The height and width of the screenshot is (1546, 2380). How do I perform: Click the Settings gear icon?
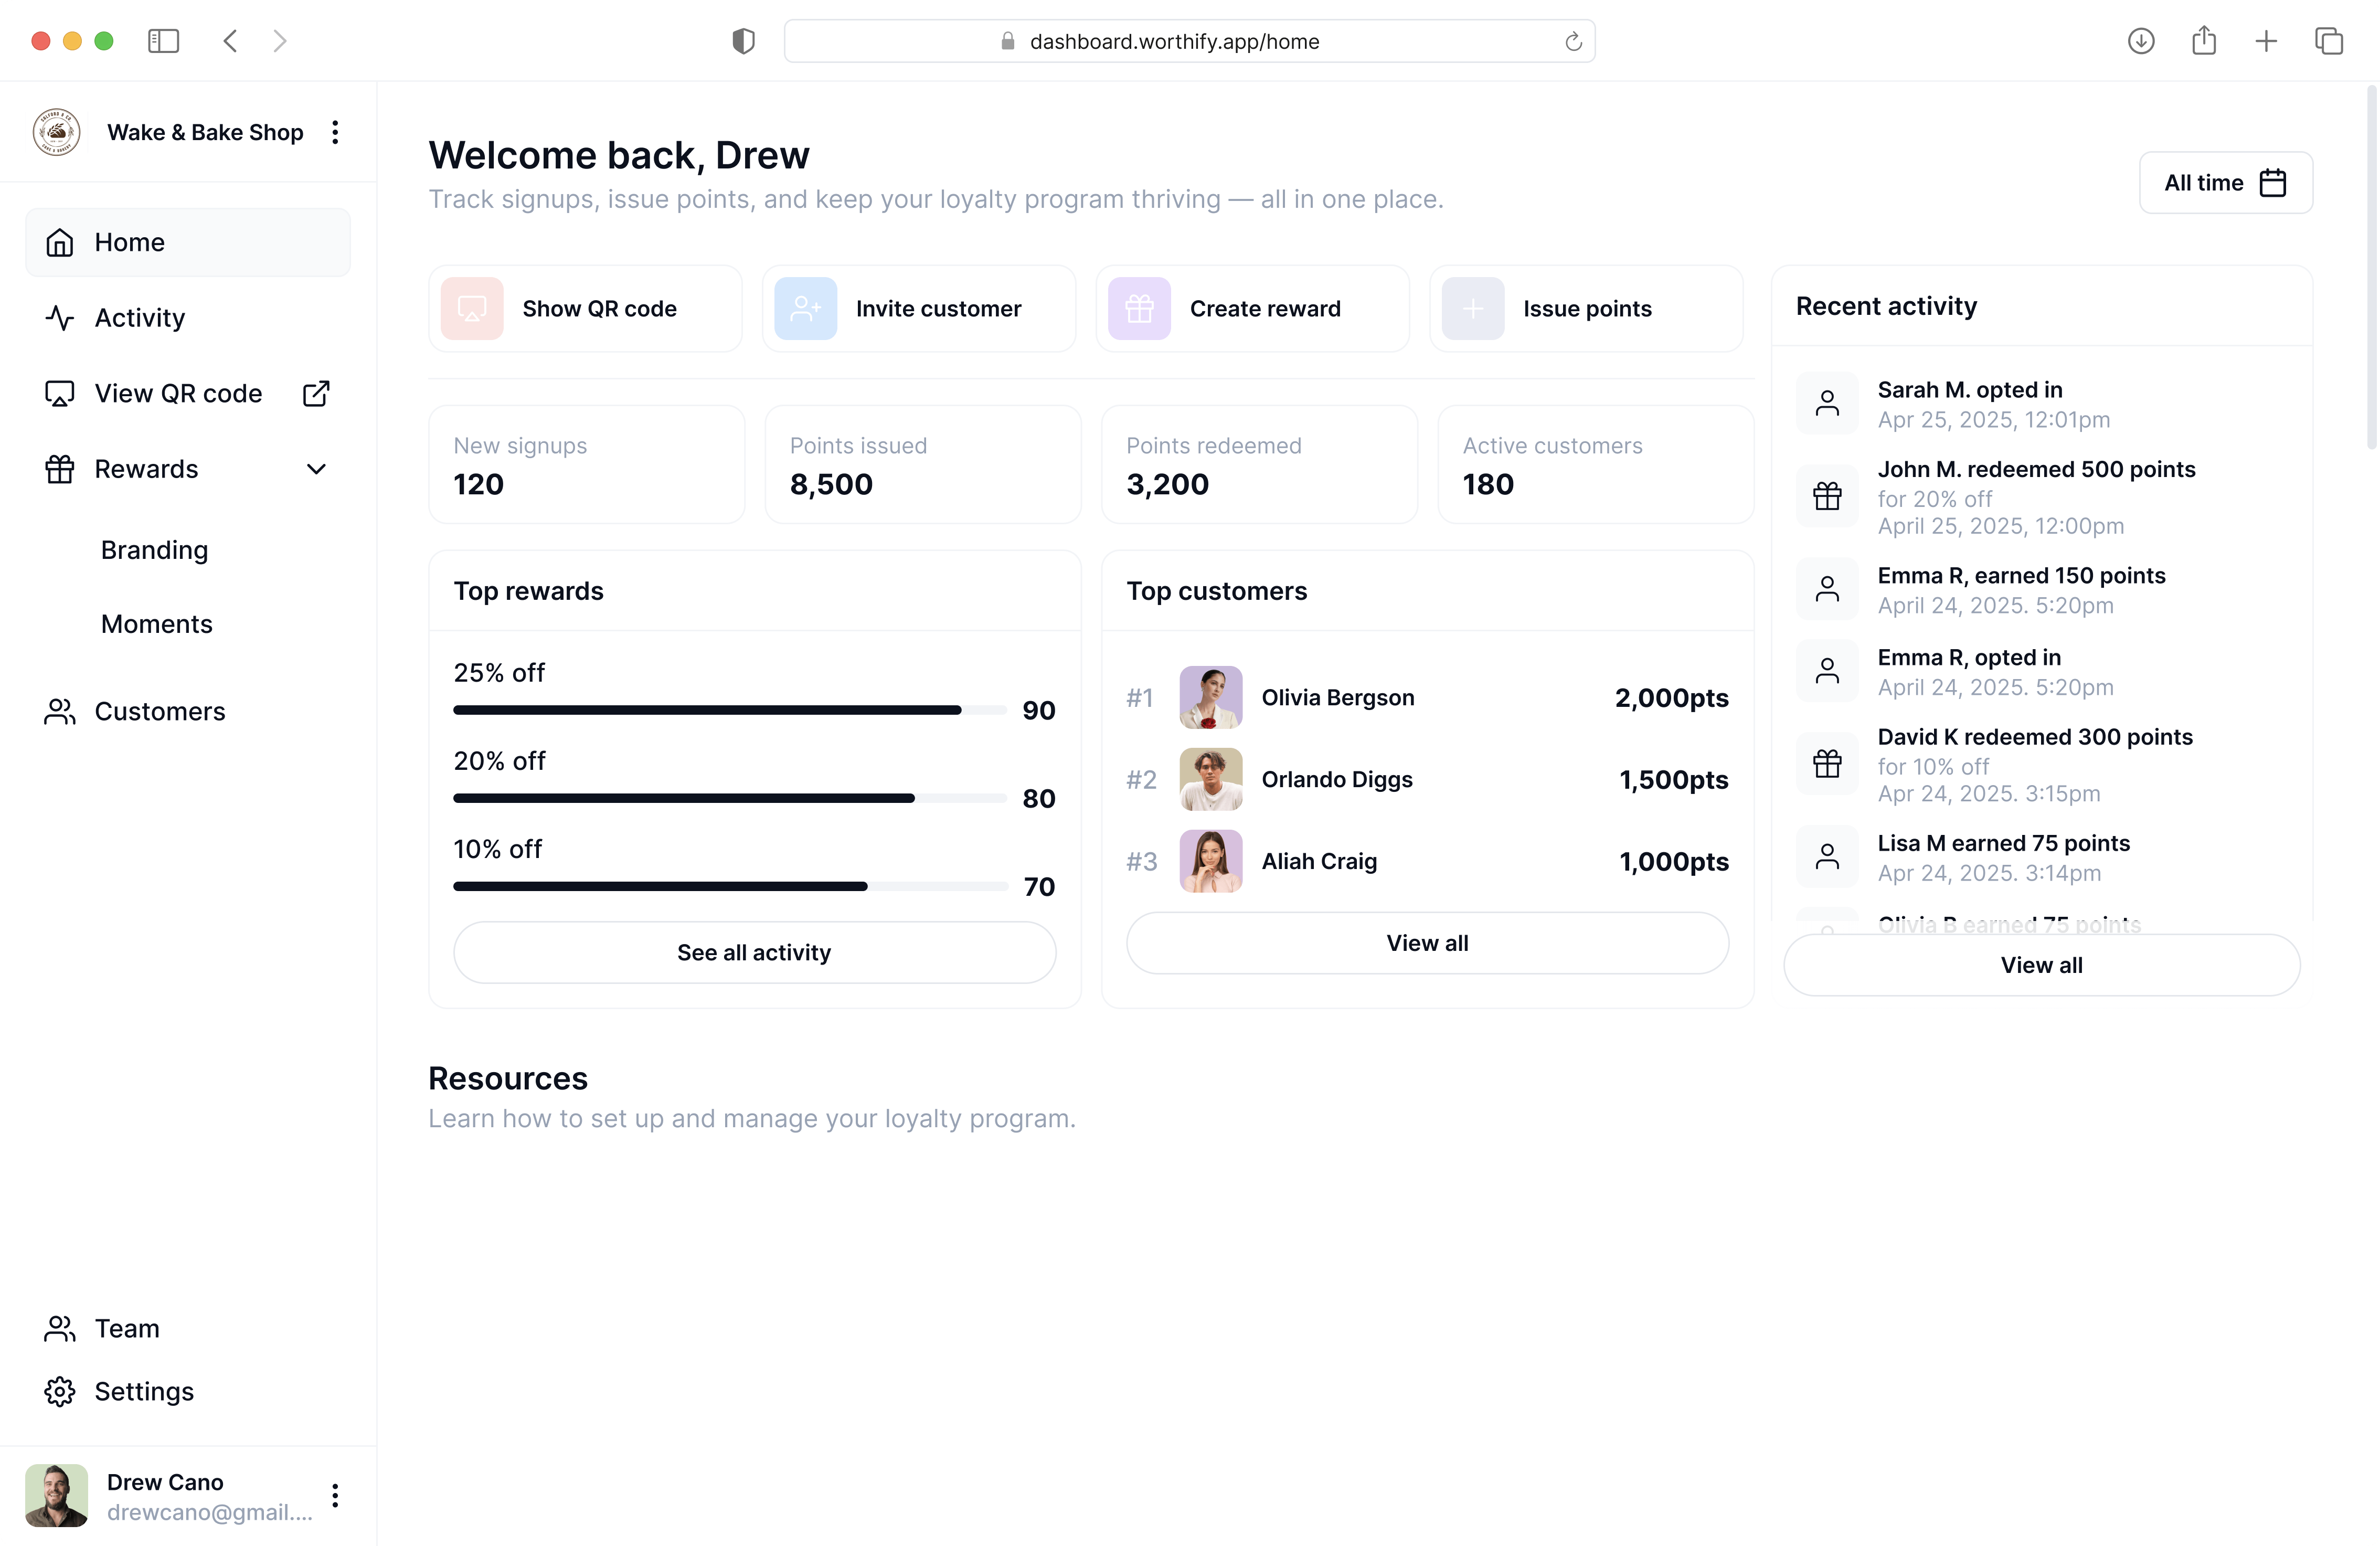click(60, 1391)
